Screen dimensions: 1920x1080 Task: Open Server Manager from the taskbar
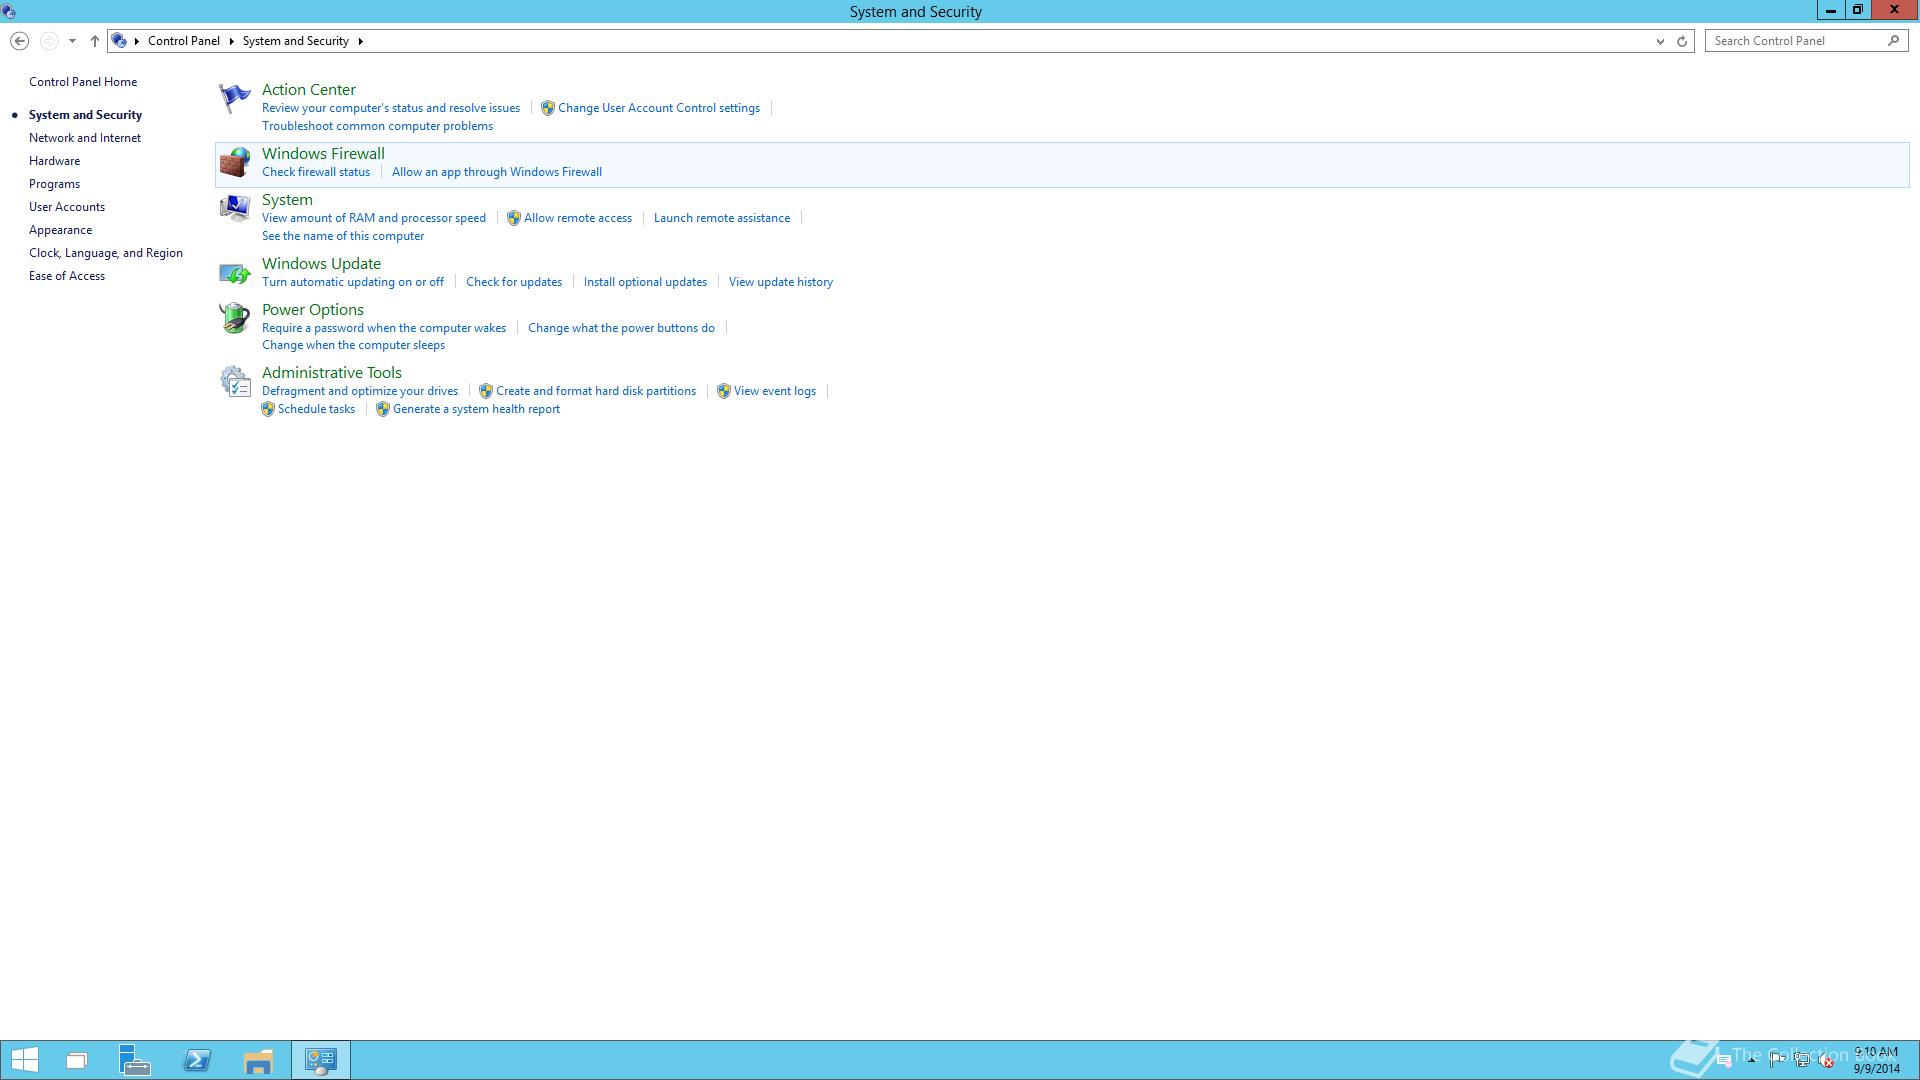[x=135, y=1060]
